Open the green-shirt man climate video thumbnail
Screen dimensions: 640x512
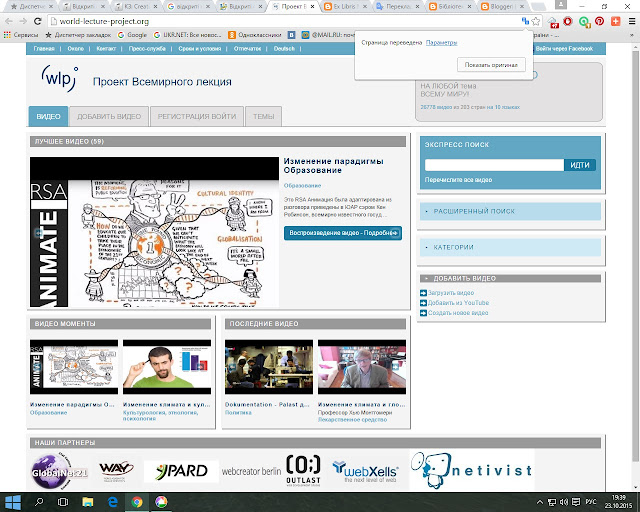point(167,367)
